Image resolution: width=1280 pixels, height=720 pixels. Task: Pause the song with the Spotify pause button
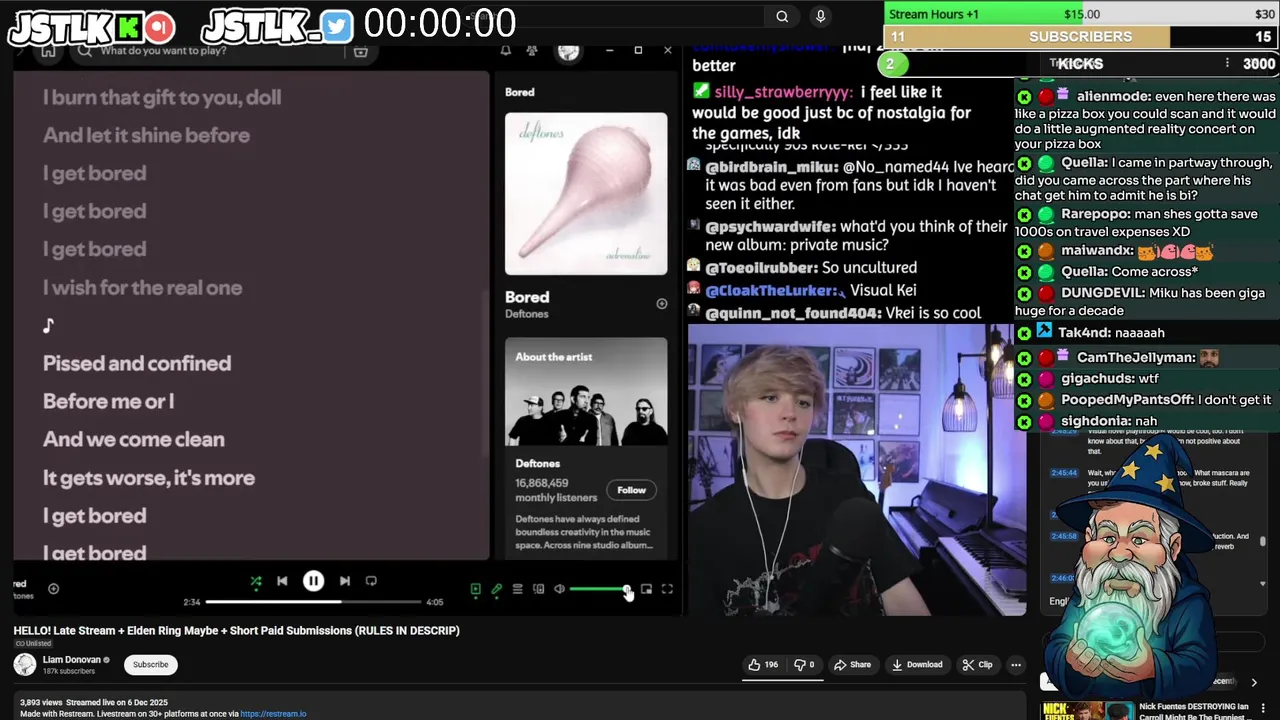(x=313, y=581)
